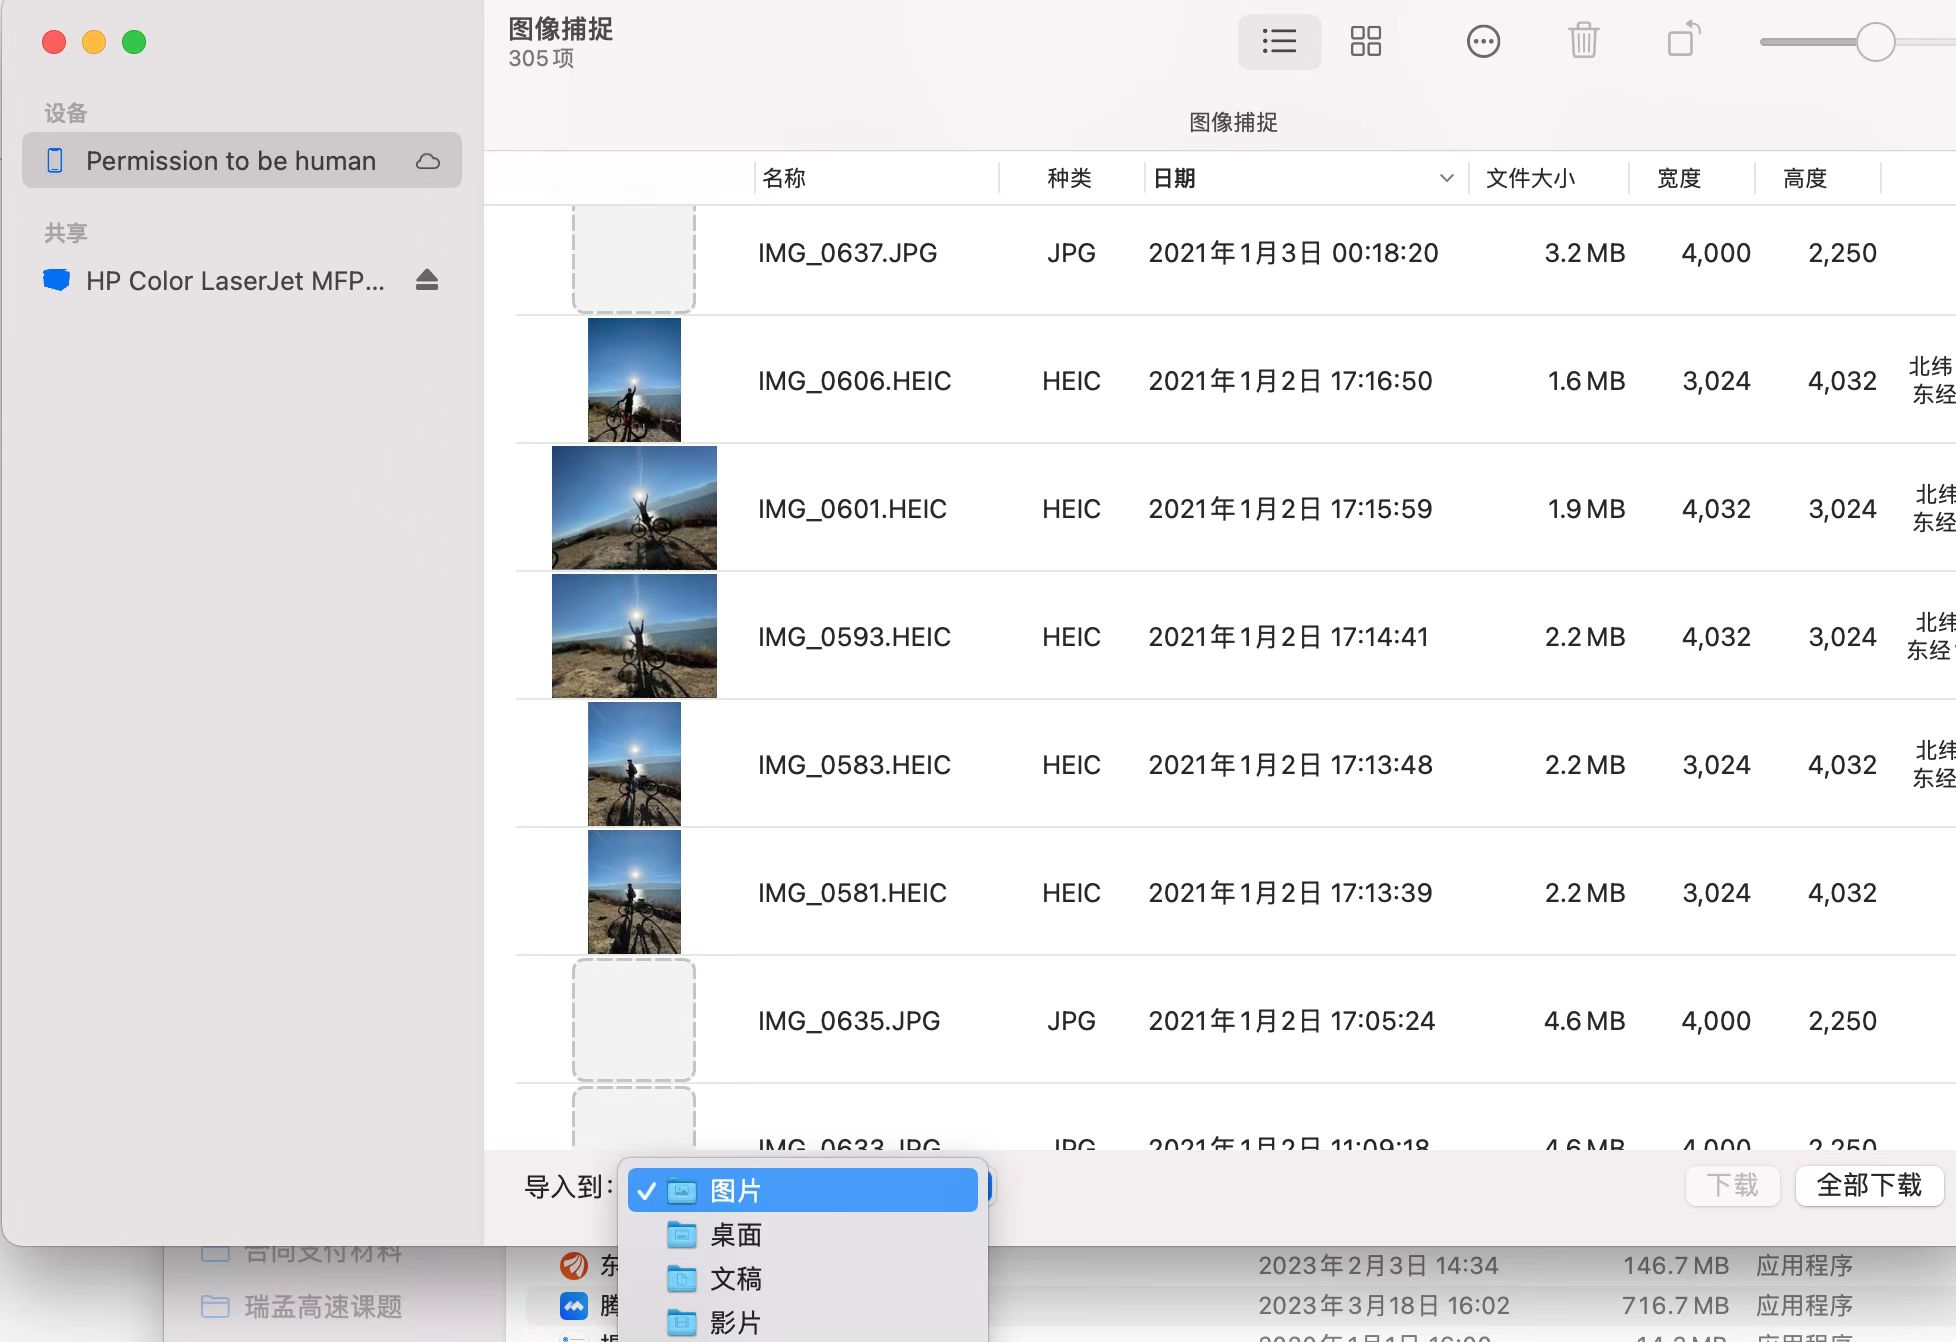Viewport: 1956px width, 1342px height.
Task: Open the more actions ellipsis icon
Action: [x=1483, y=42]
